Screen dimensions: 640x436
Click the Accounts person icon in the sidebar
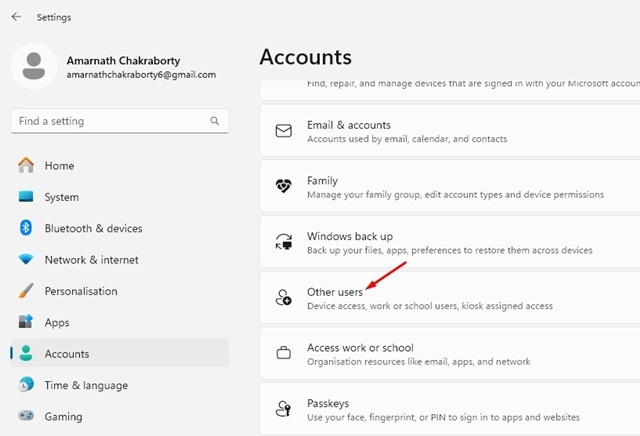pyautogui.click(x=26, y=353)
